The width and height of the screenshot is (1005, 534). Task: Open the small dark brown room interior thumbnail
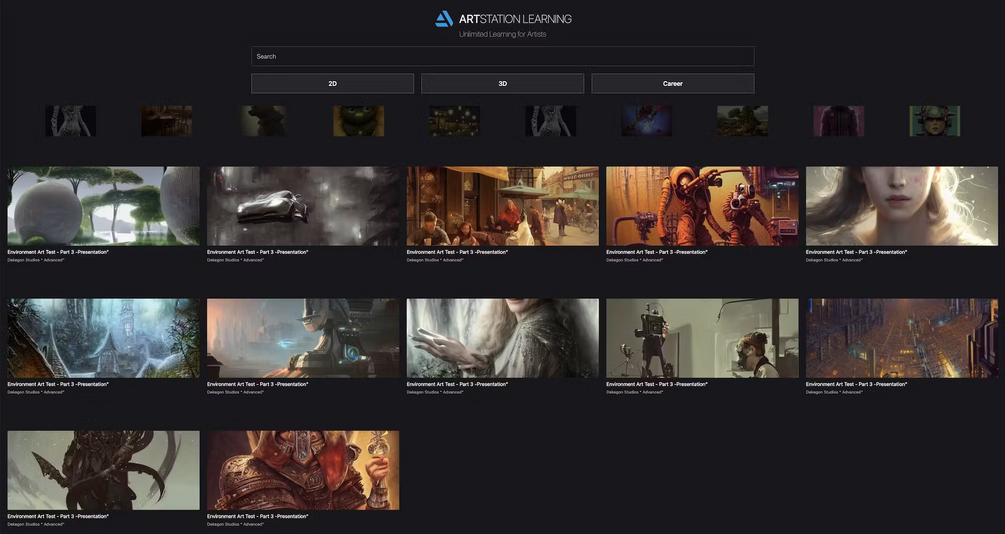point(167,121)
